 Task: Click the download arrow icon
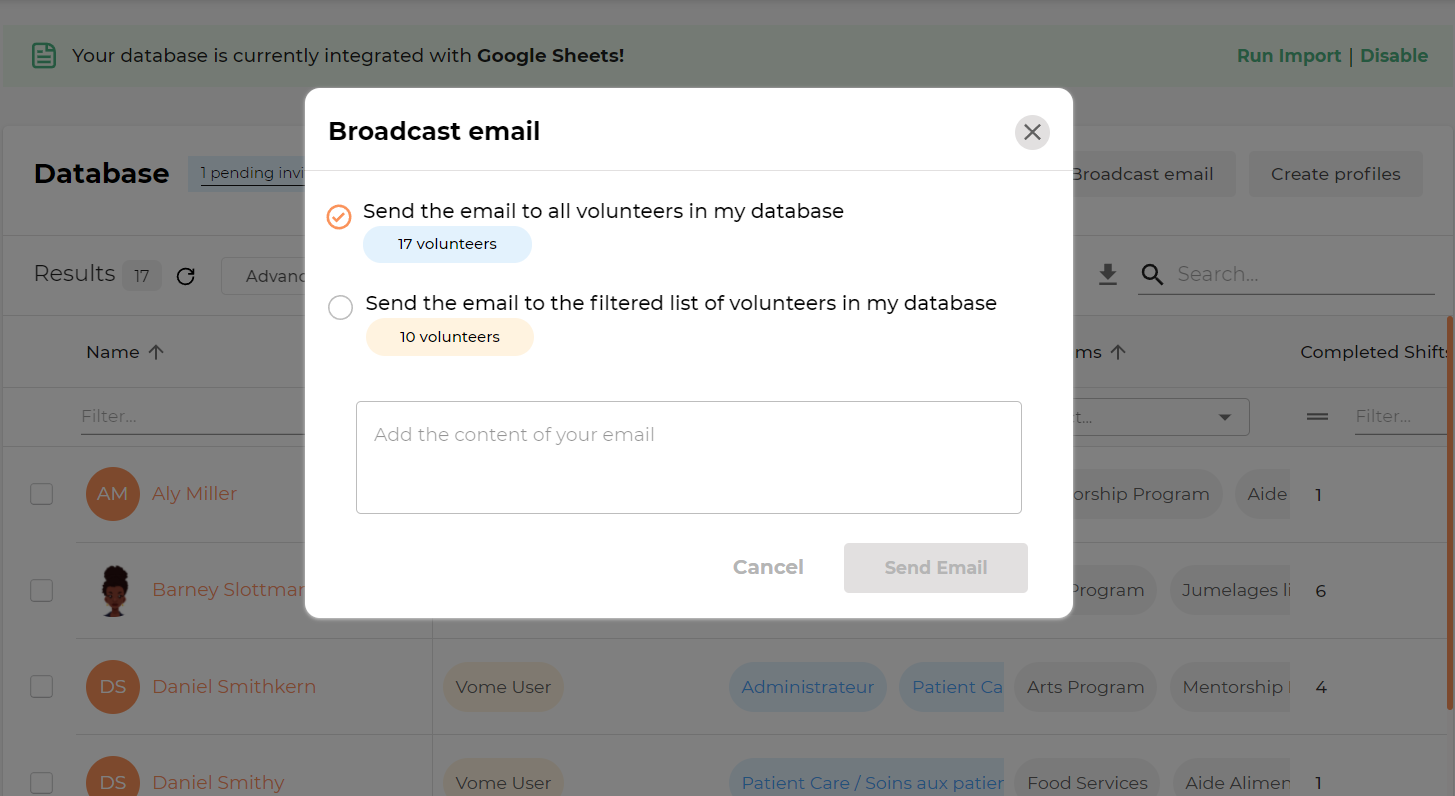coord(1107,275)
